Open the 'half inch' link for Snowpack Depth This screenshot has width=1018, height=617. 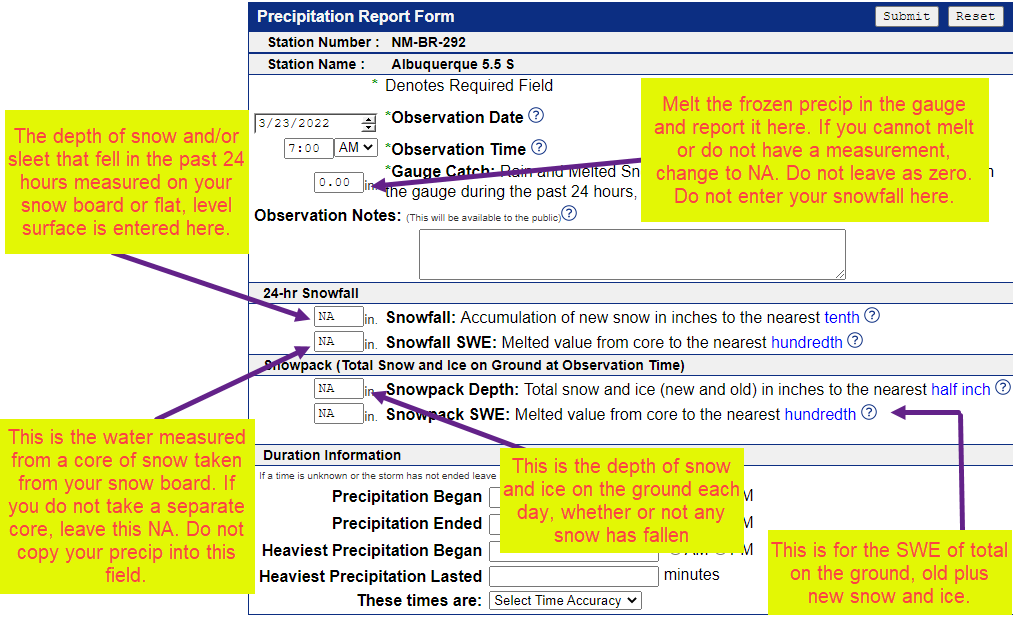960,389
